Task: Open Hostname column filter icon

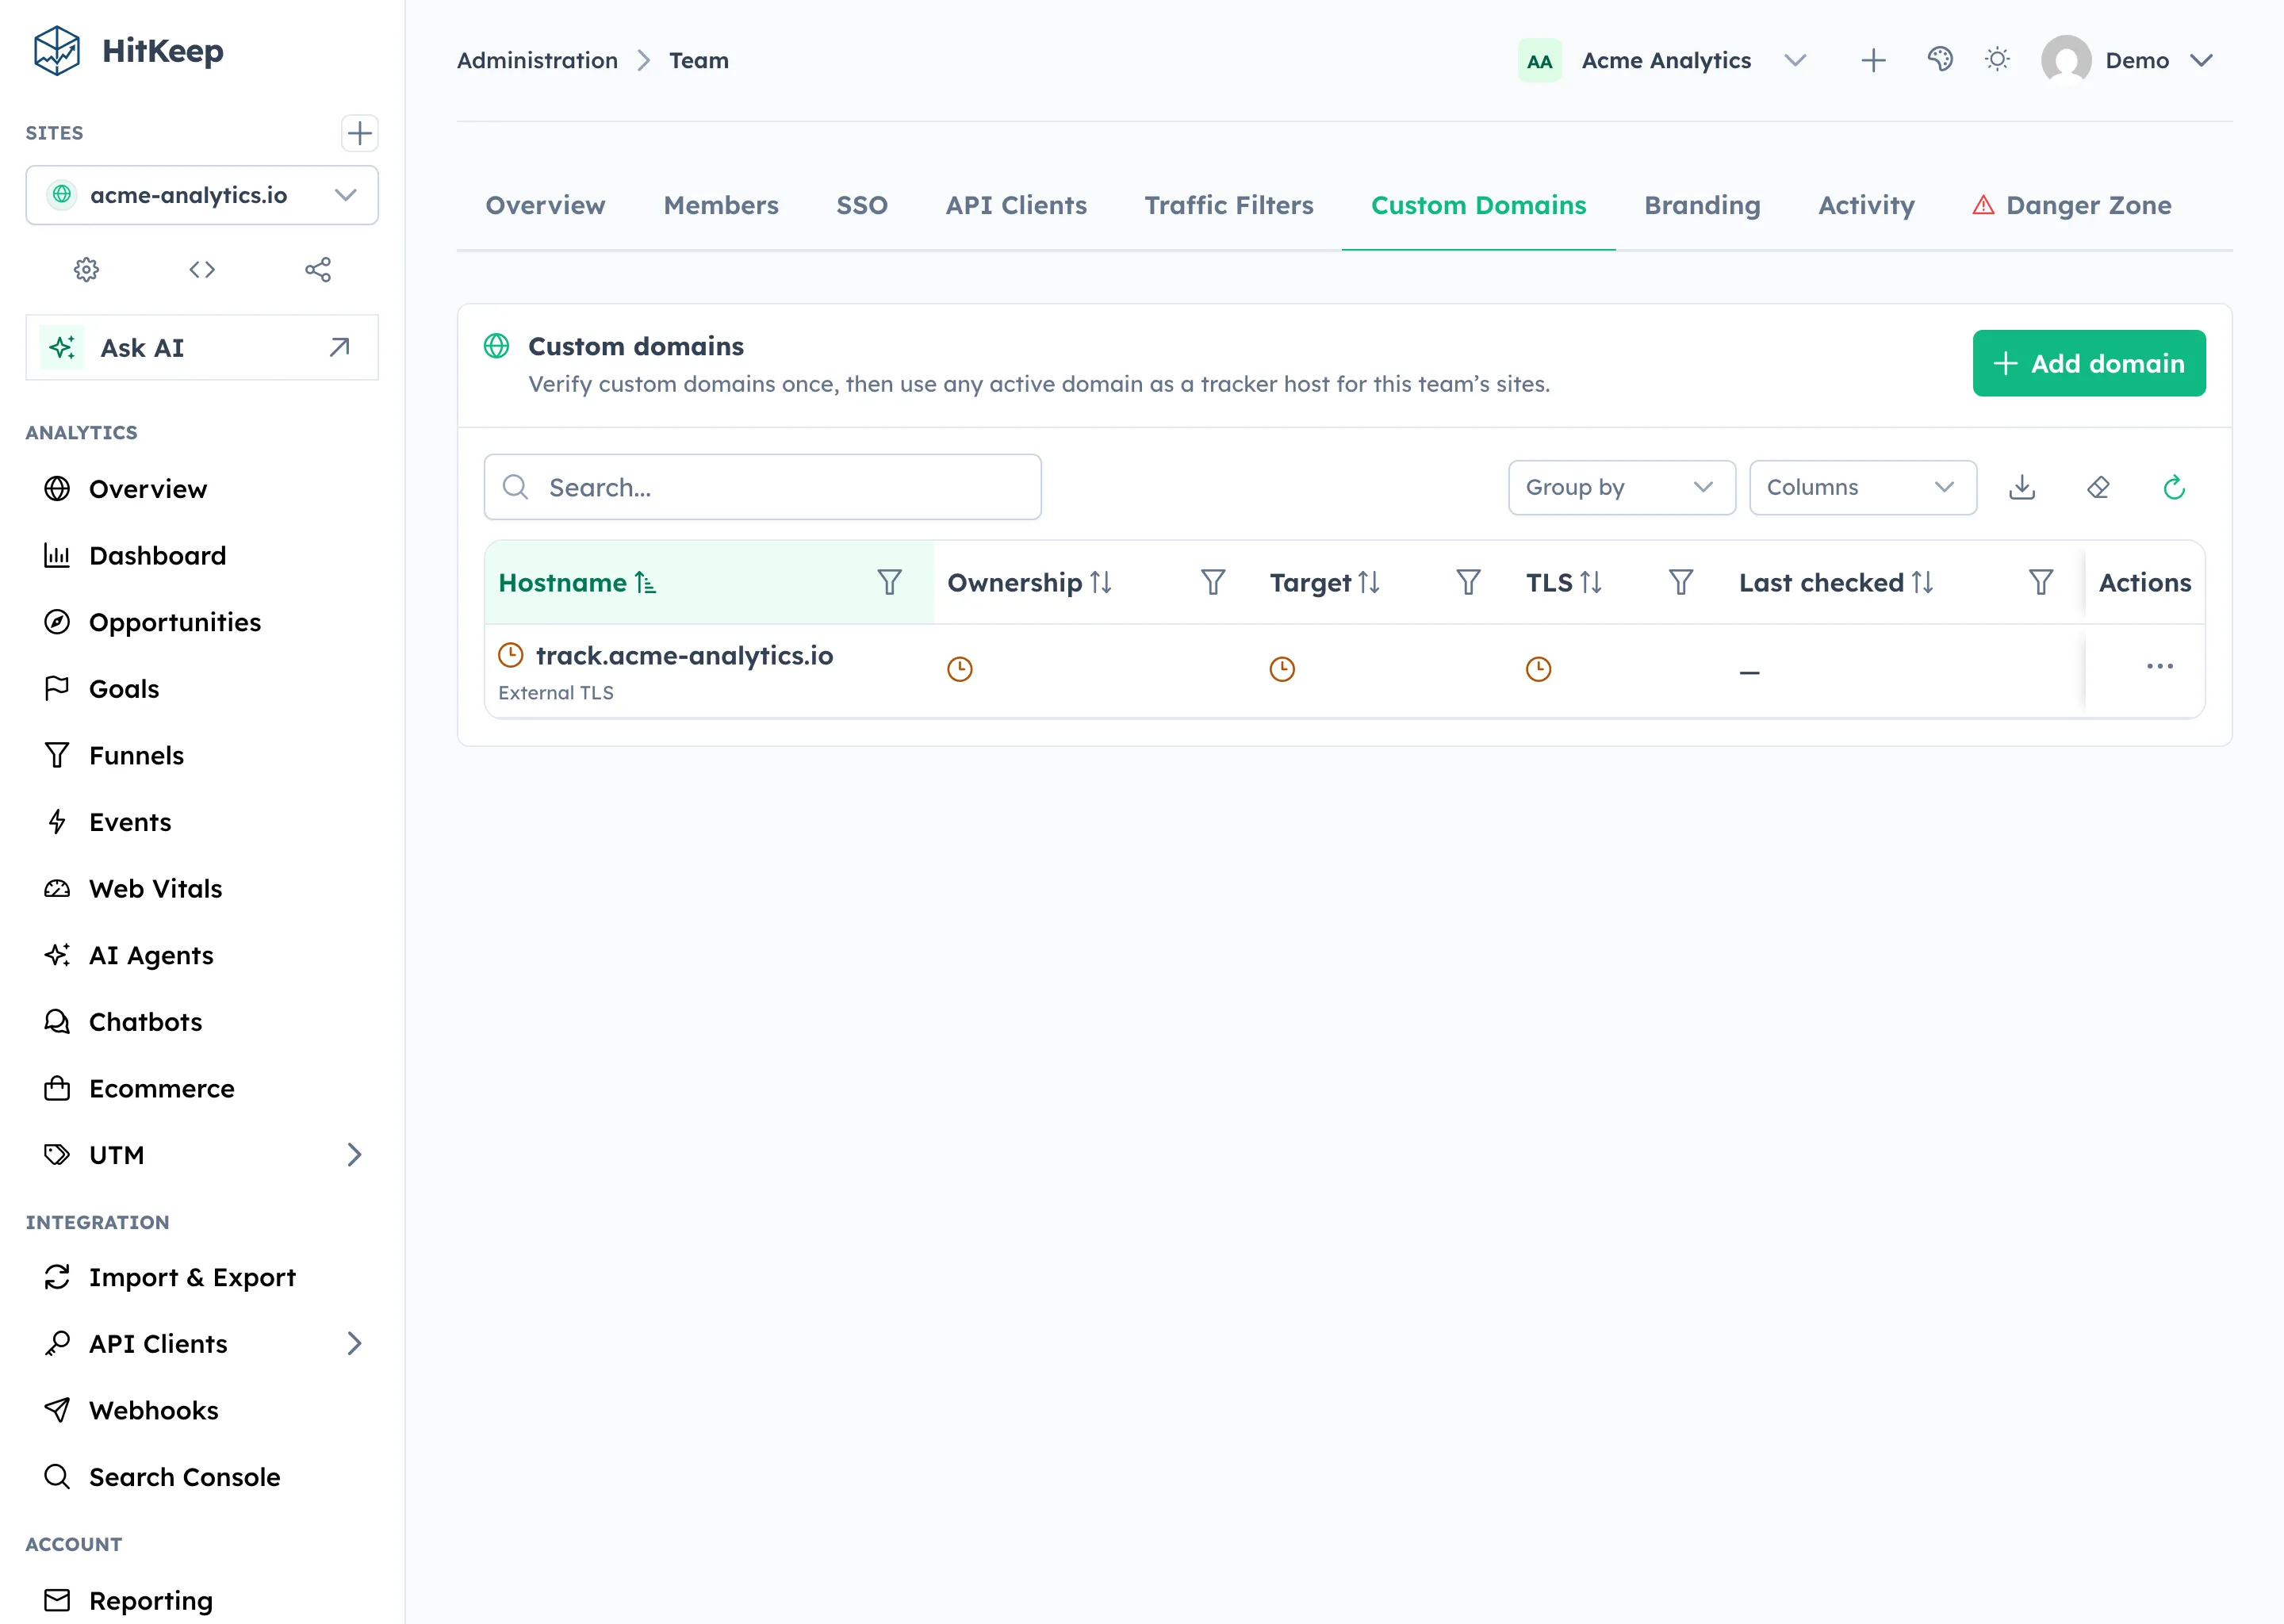Action: (x=889, y=582)
